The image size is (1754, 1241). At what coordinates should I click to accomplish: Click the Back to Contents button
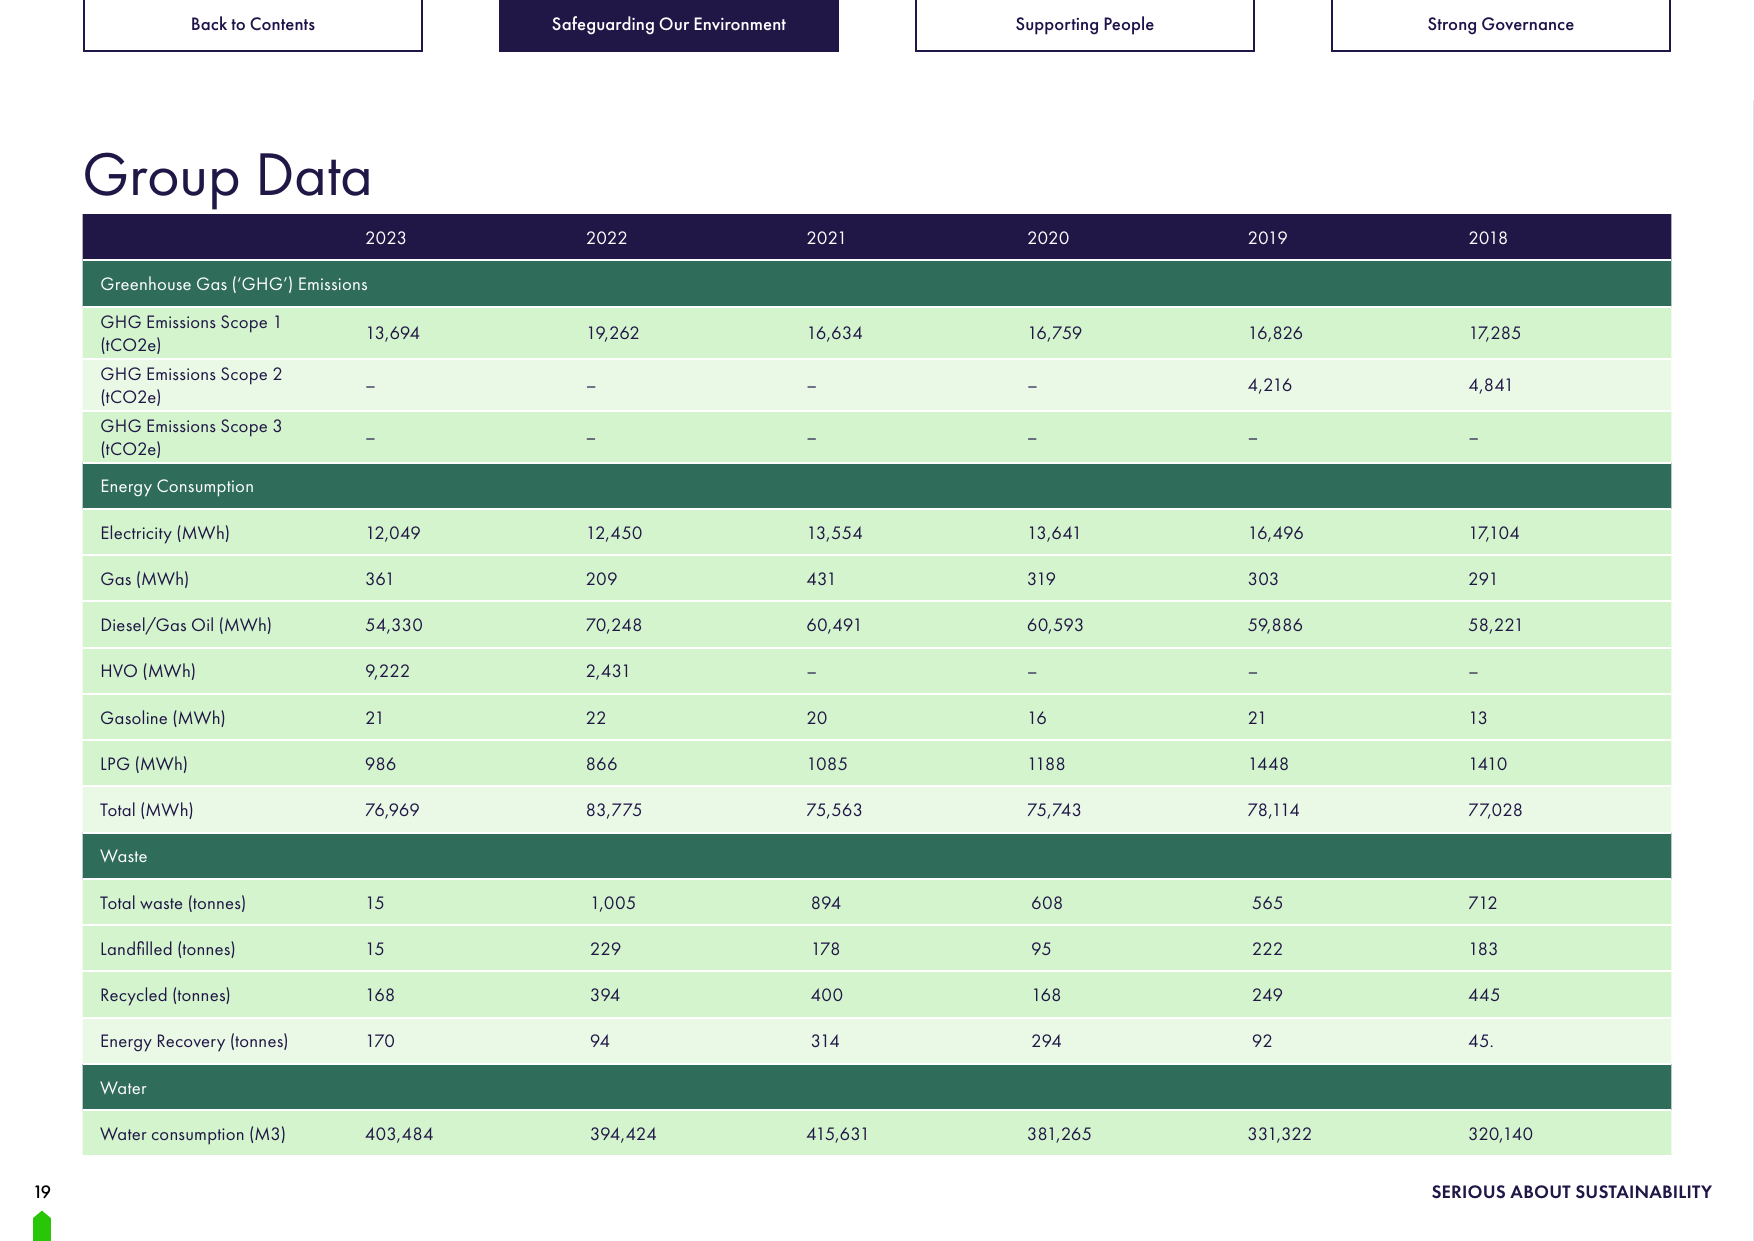pyautogui.click(x=253, y=24)
